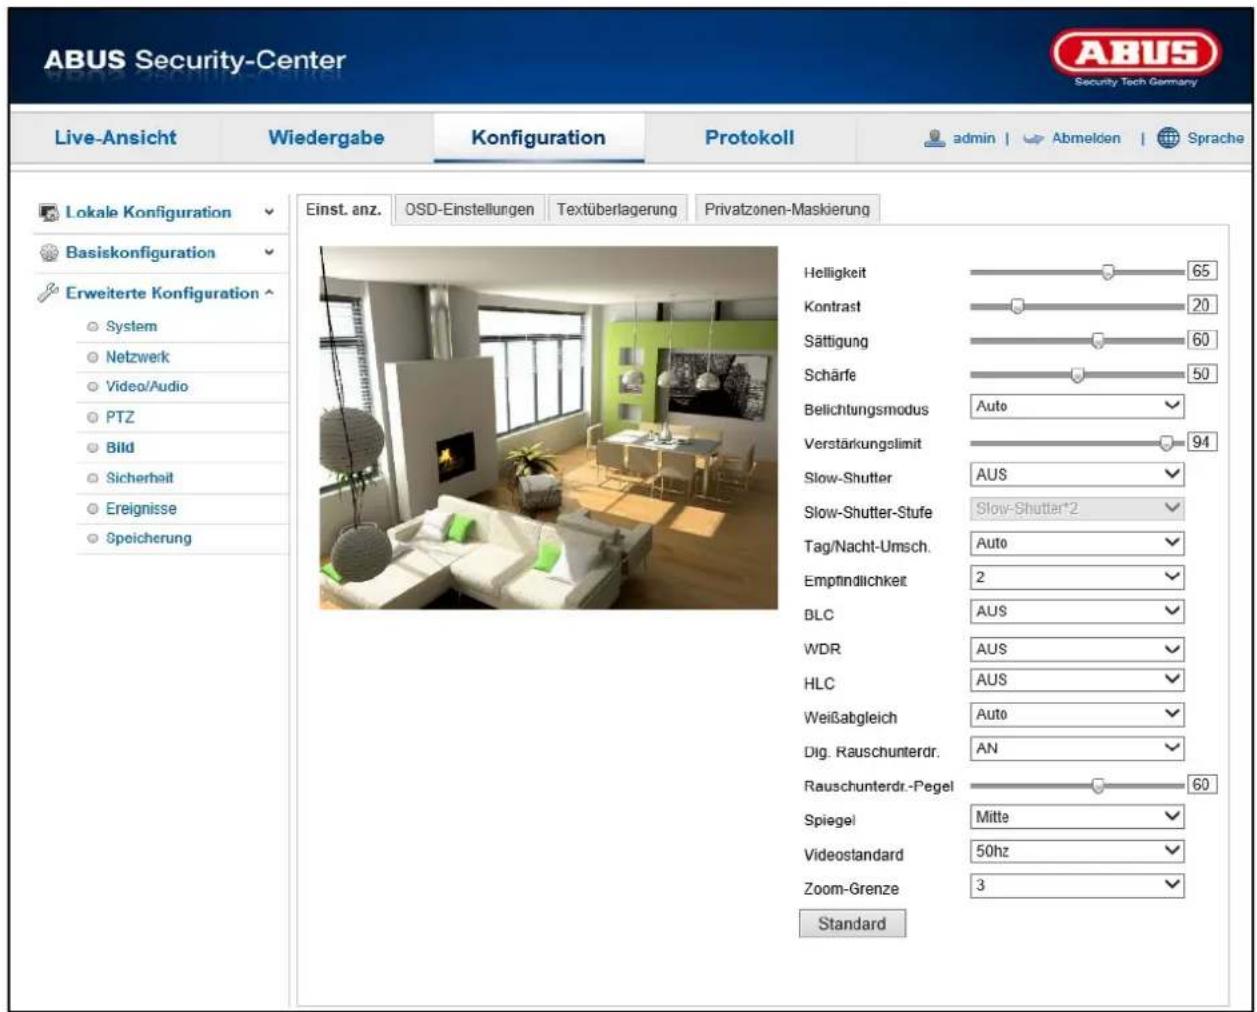Open the Protokoll tab
This screenshot has height=1012, width=1257.
point(750,138)
